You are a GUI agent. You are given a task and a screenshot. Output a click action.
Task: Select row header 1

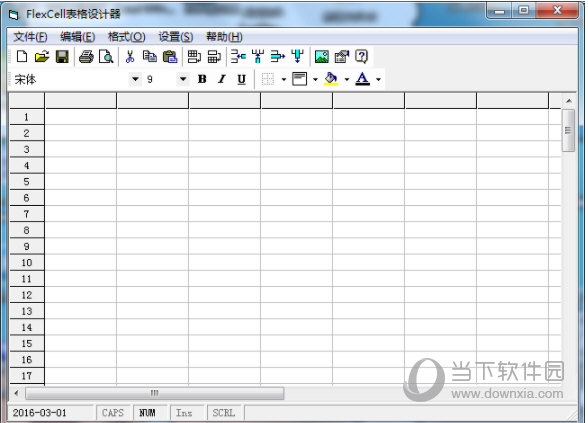pyautogui.click(x=27, y=117)
